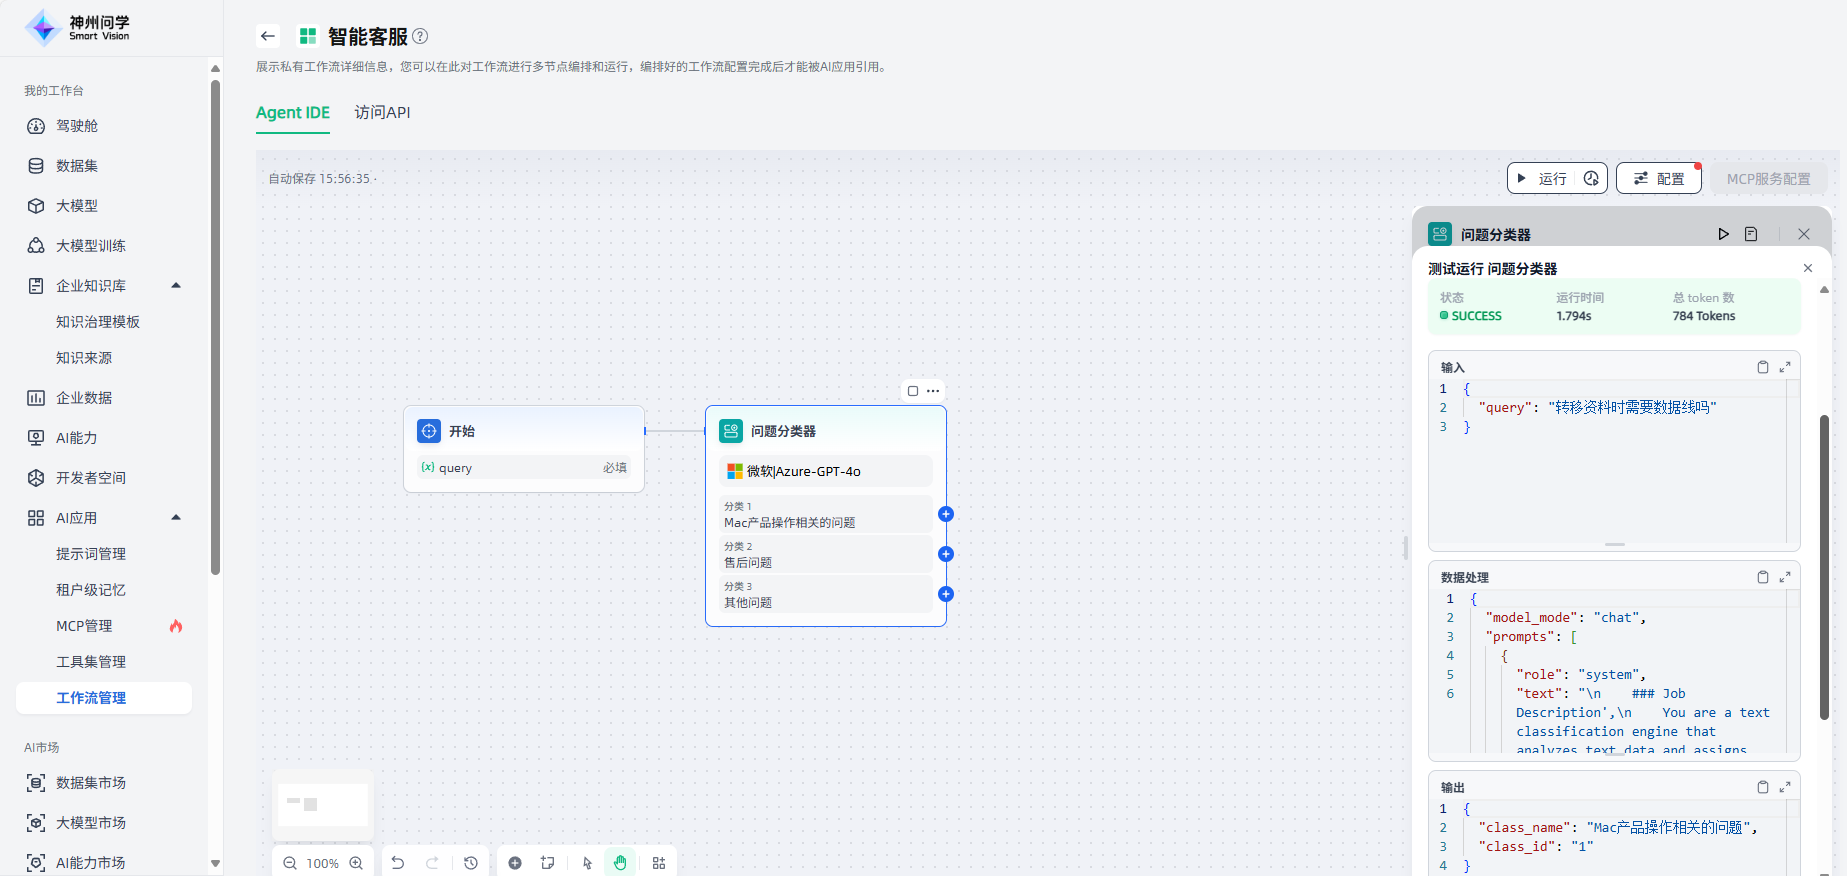Open the run history clock icon
This screenshot has height=876, width=1847.
1591,178
